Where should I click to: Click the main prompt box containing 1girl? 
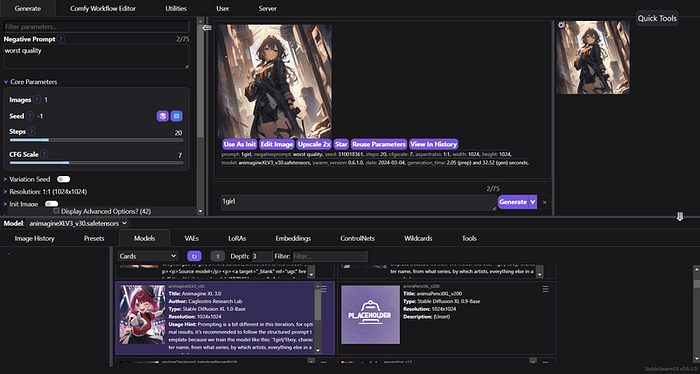tap(358, 202)
